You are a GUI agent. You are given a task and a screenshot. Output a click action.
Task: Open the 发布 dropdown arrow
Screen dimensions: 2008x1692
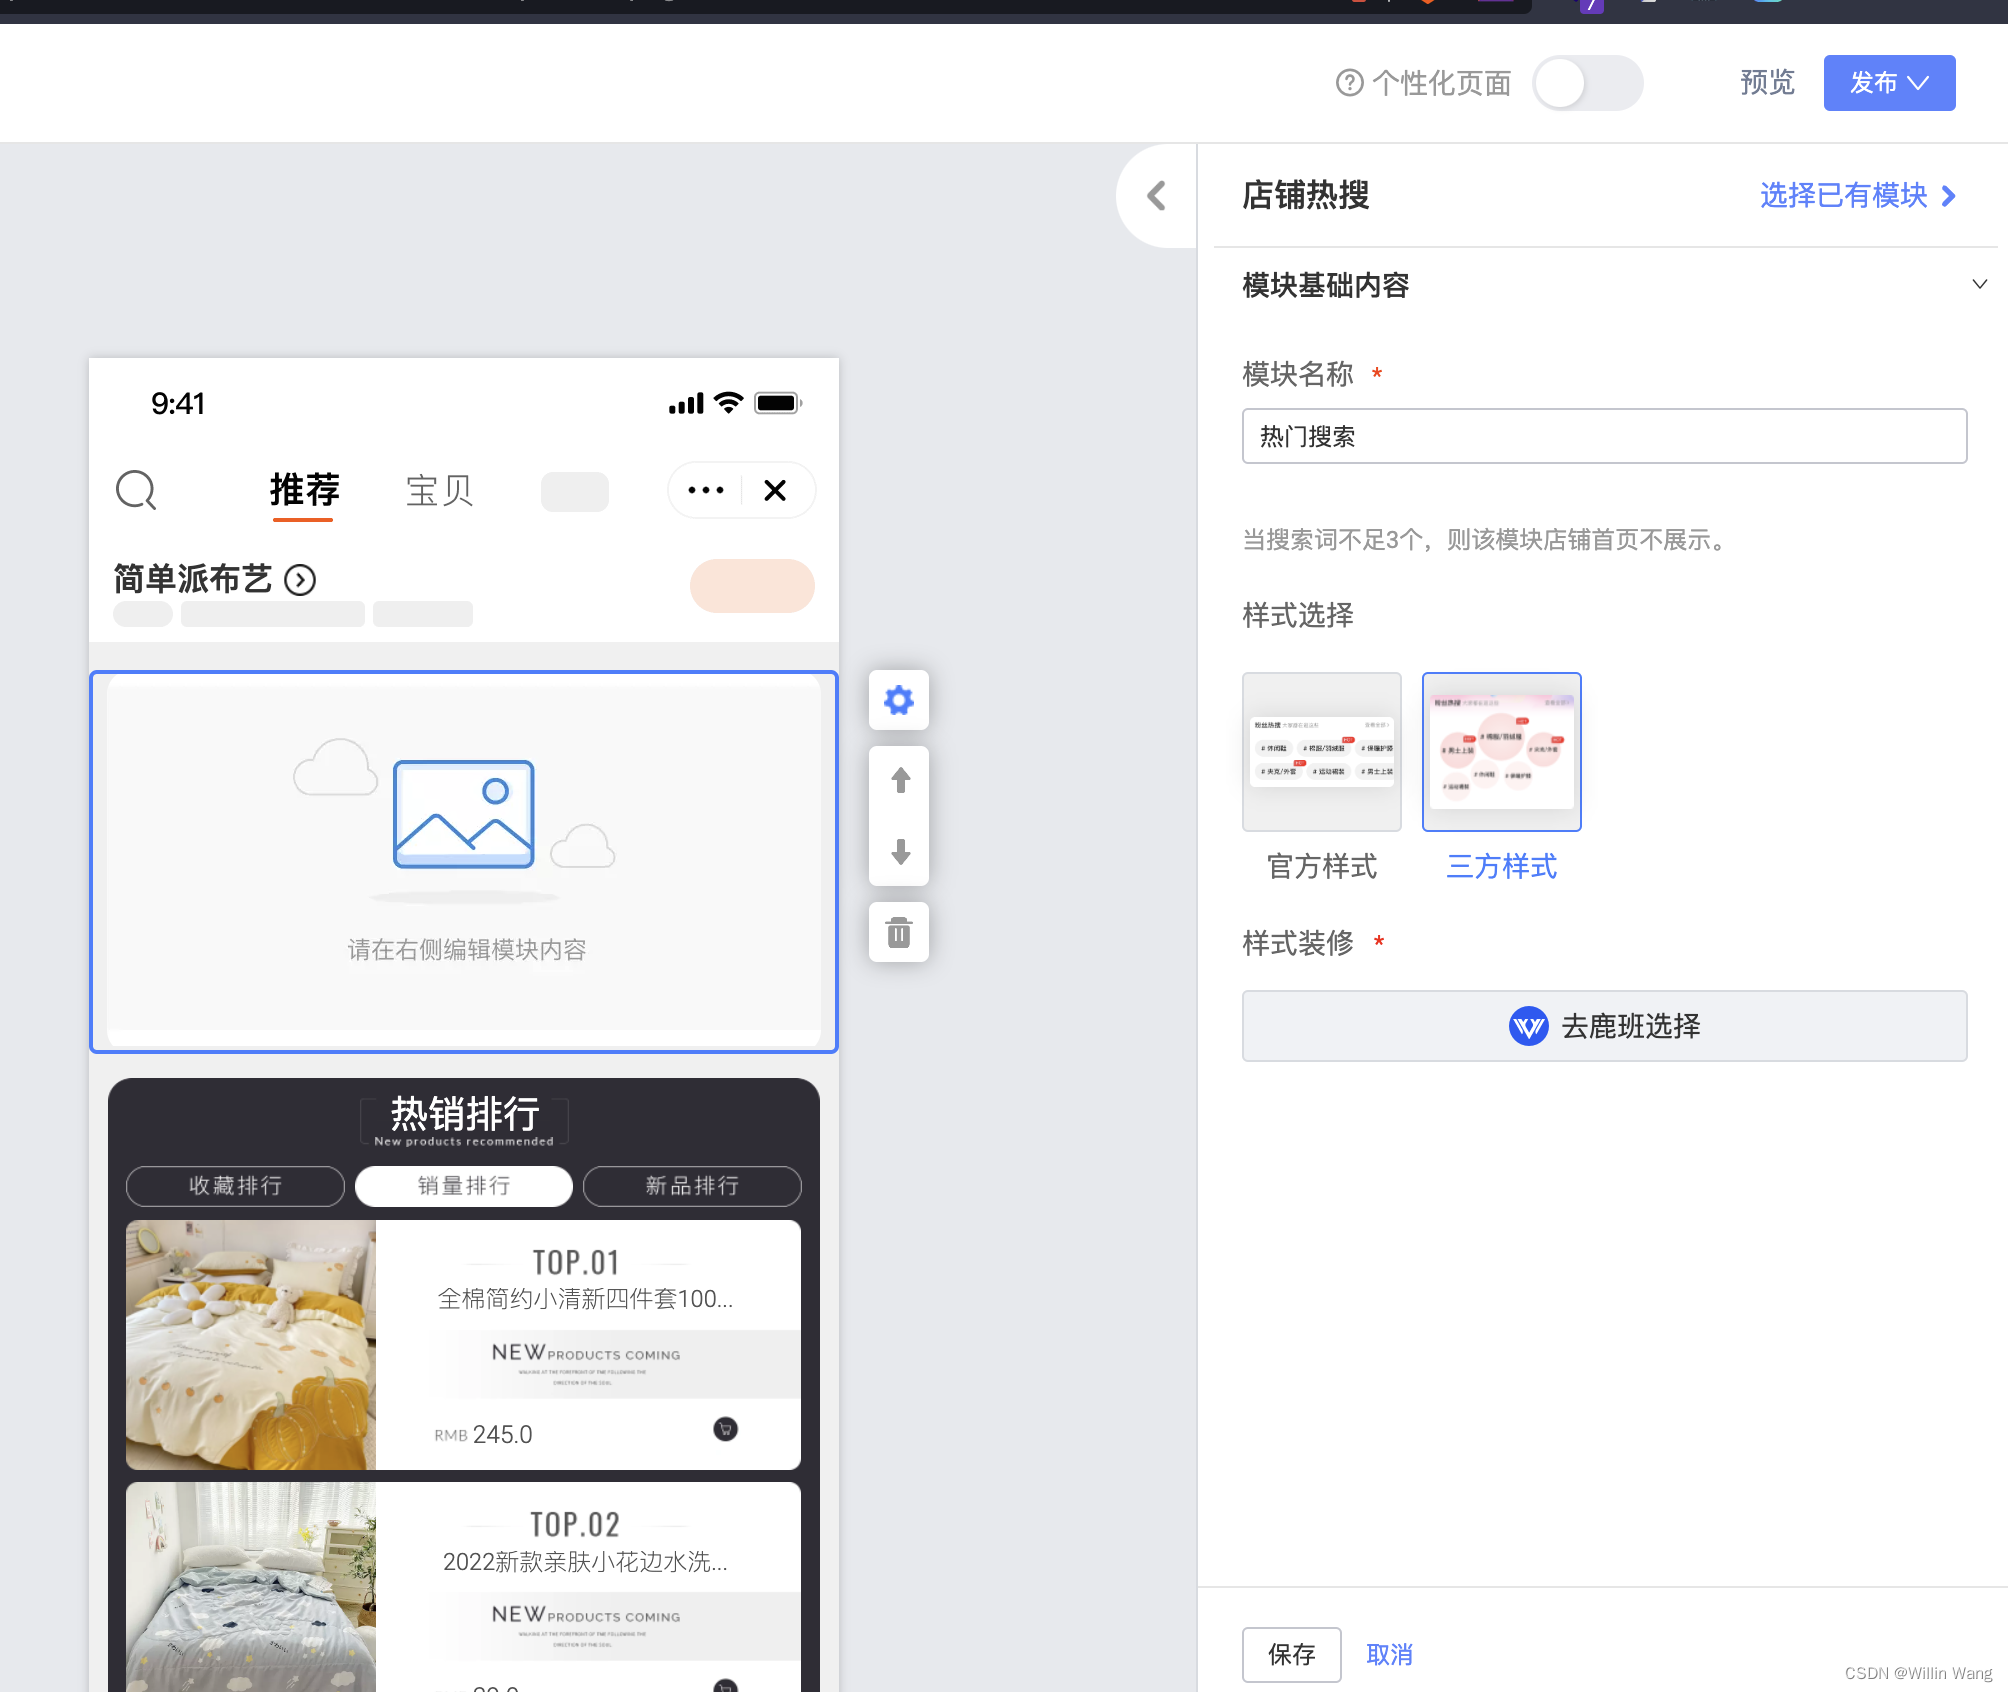pyautogui.click(x=1918, y=83)
